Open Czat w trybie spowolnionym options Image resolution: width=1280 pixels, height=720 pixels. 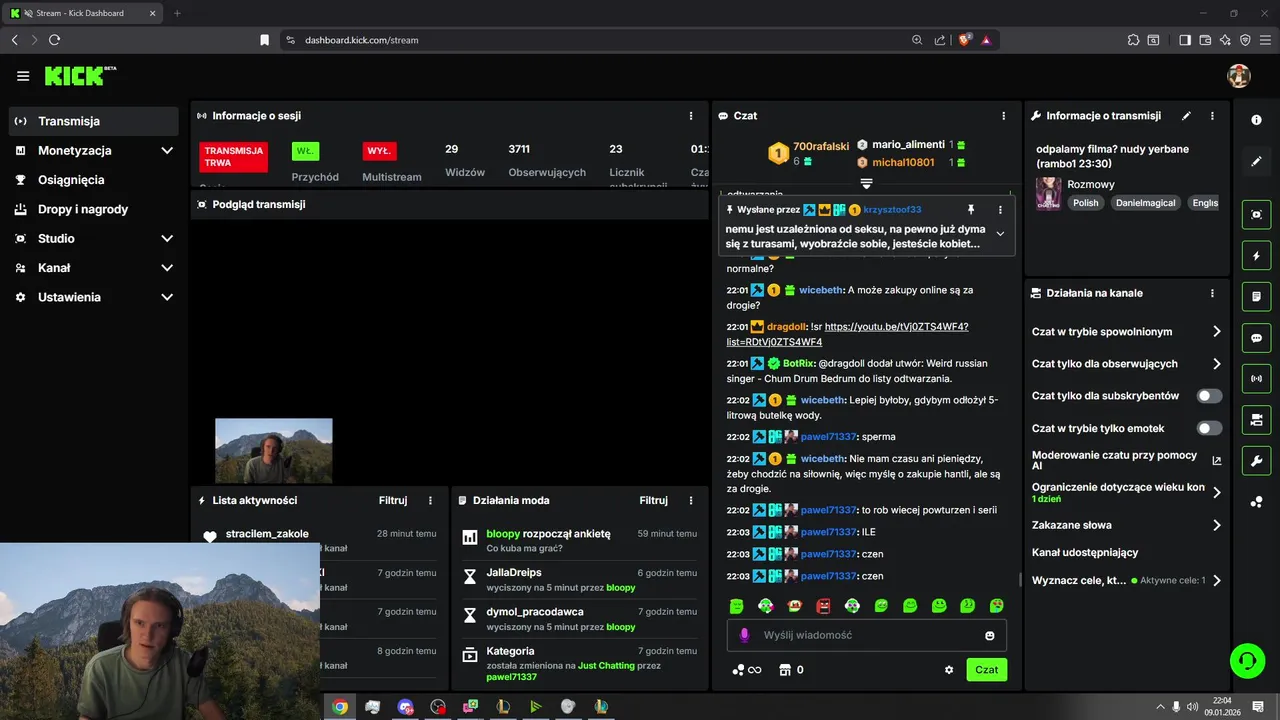pyautogui.click(x=1127, y=331)
